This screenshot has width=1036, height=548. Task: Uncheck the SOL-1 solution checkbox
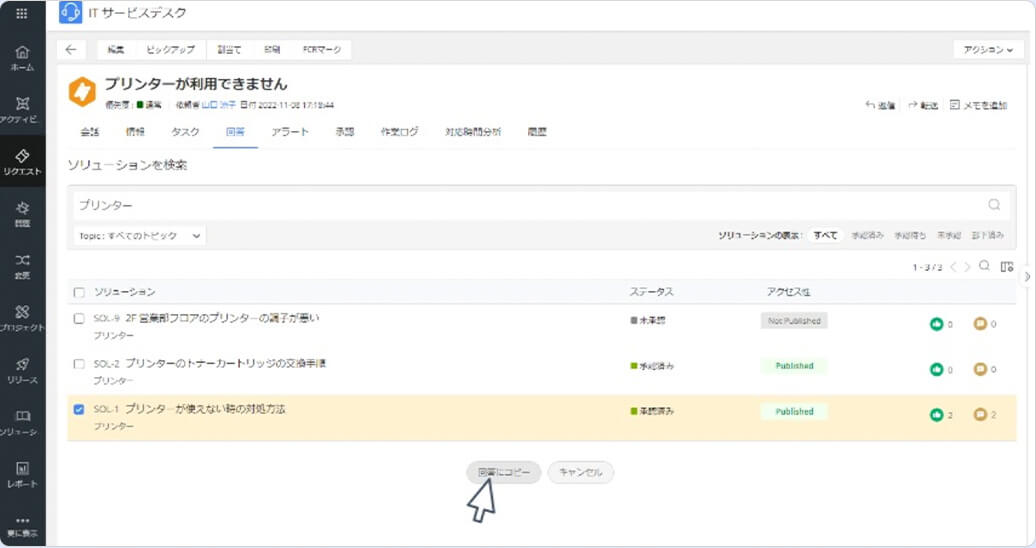79,409
